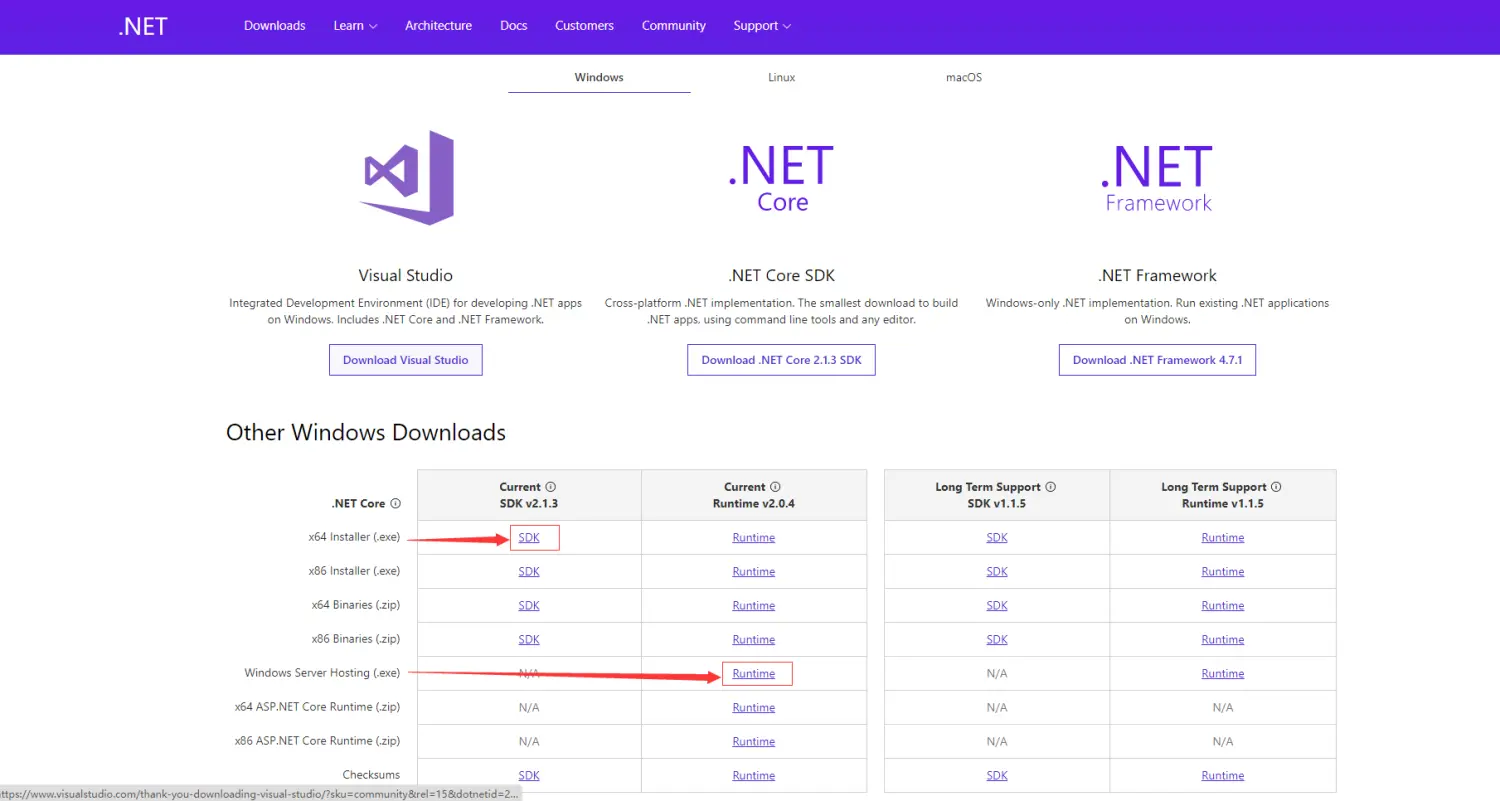
Task: Select the Windows tab
Action: (599, 77)
